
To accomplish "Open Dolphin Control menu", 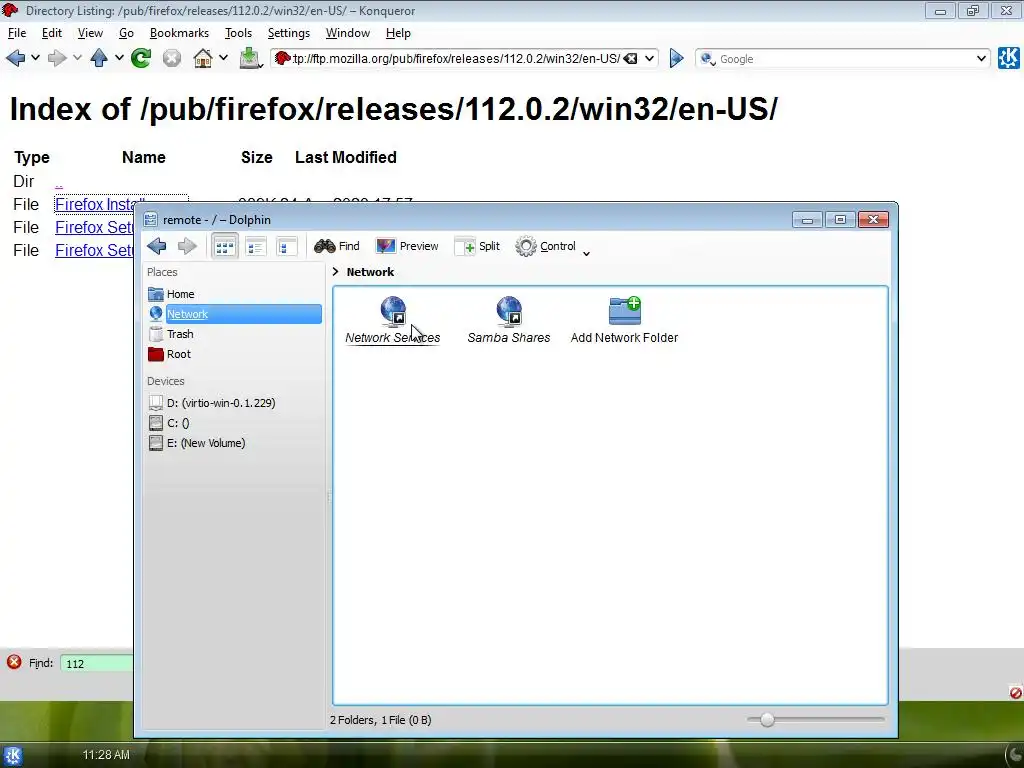I will click(x=545, y=246).
